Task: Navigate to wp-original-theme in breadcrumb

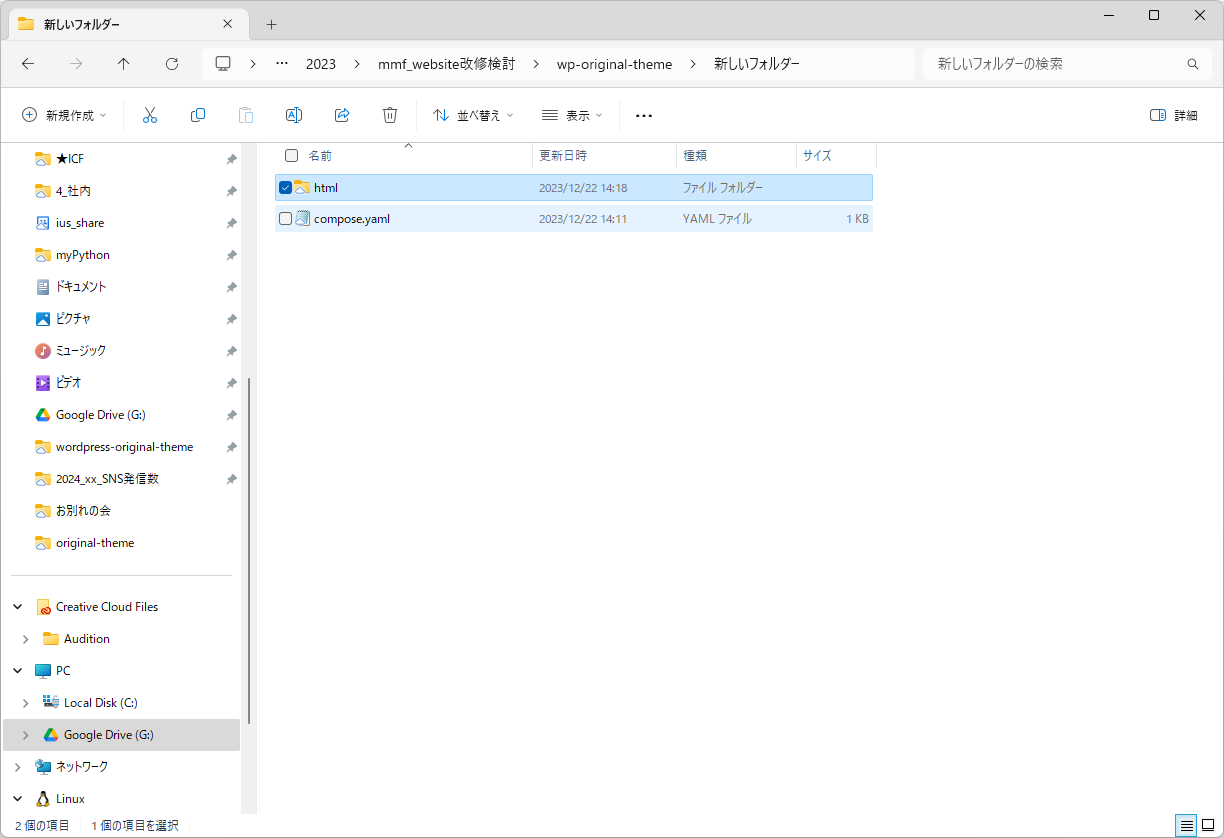Action: pyautogui.click(x=614, y=64)
